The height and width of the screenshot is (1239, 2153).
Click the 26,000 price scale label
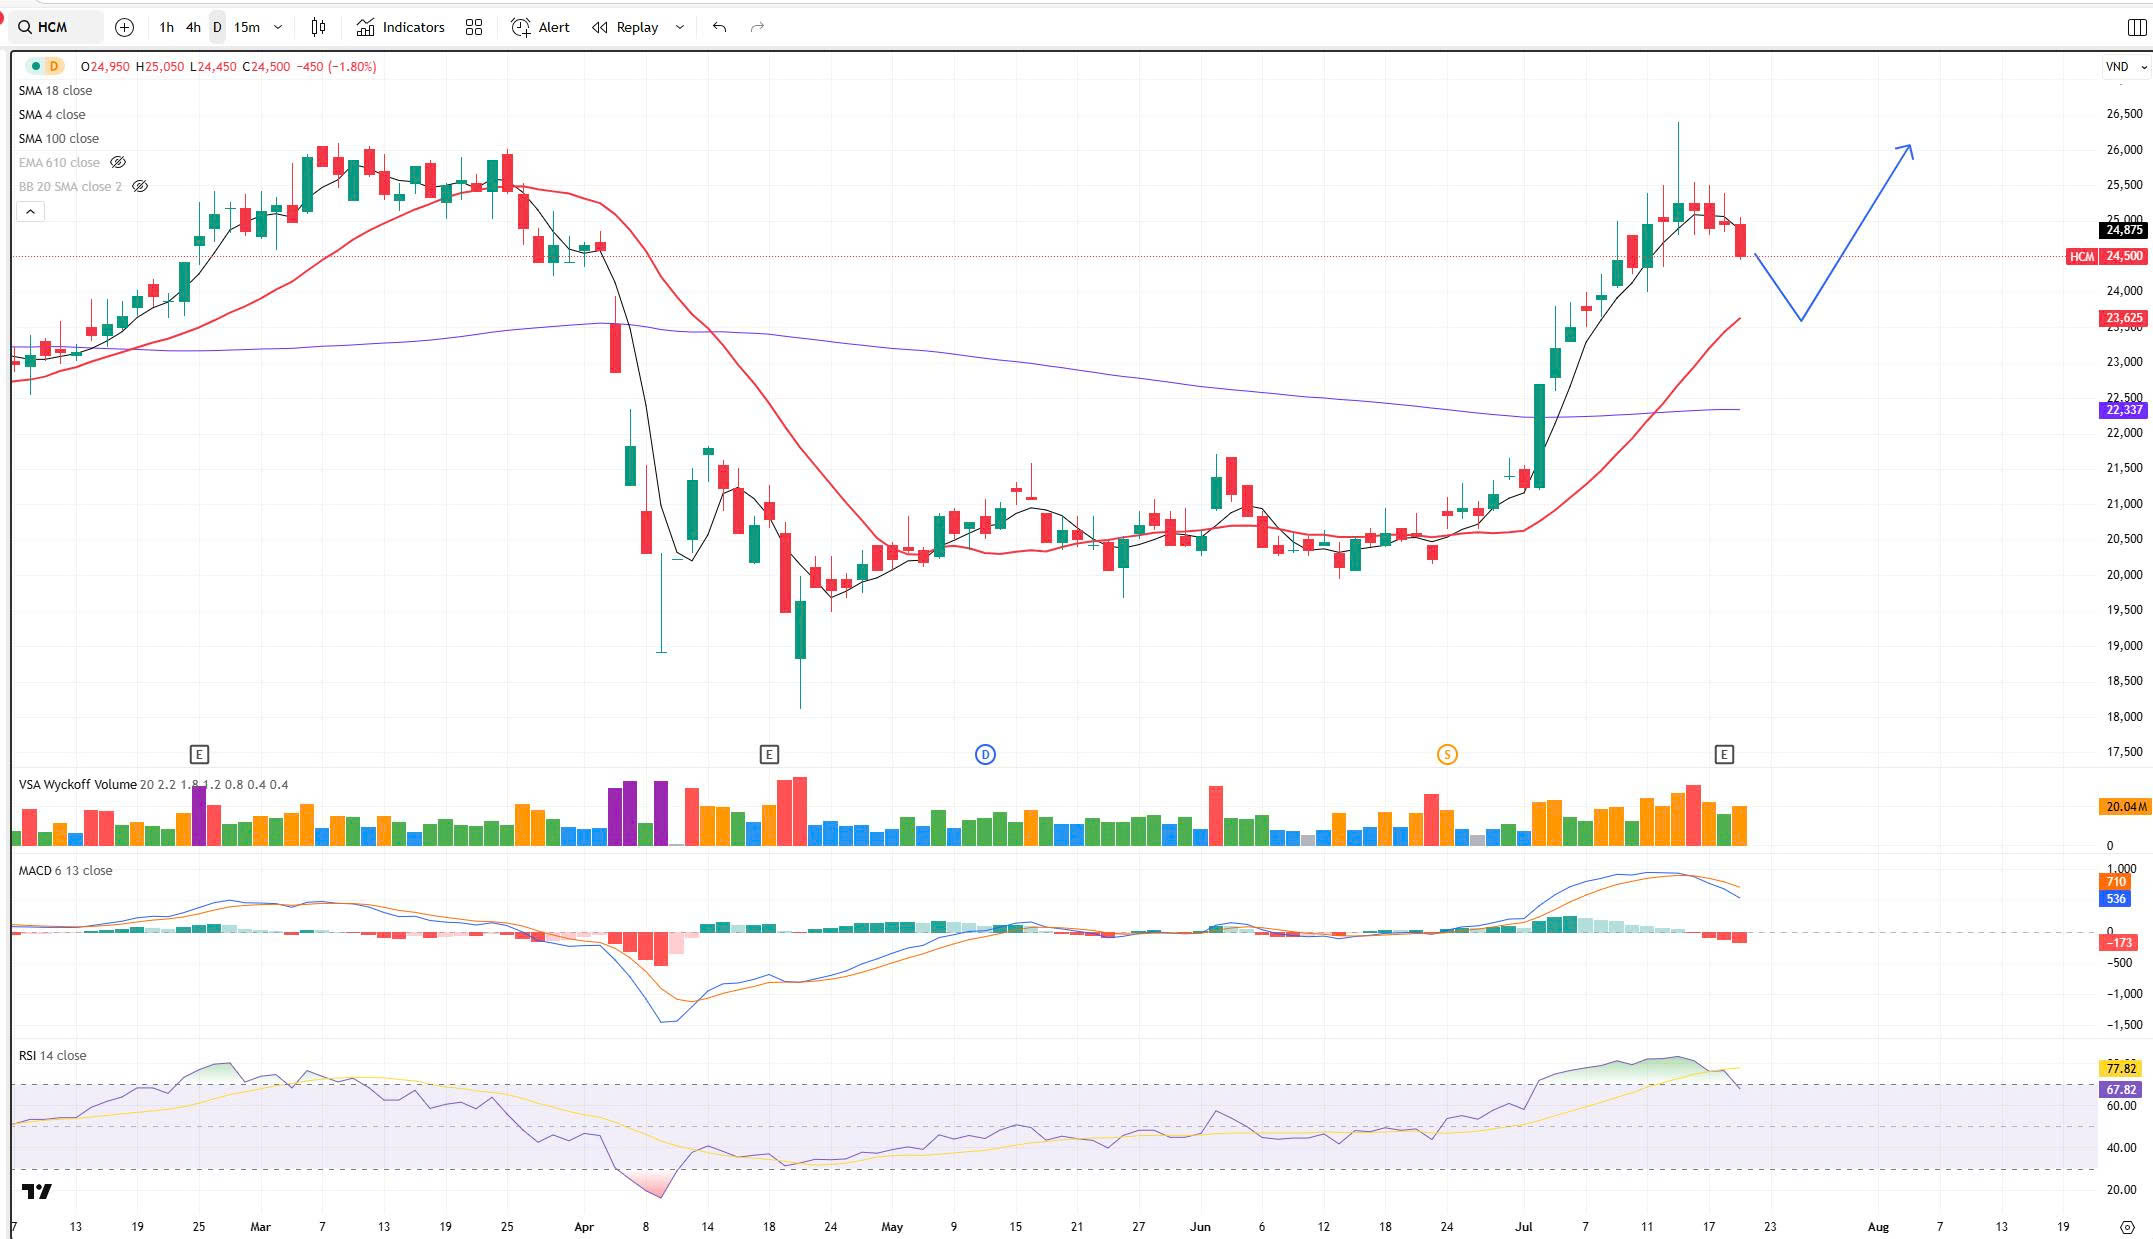(x=2124, y=149)
